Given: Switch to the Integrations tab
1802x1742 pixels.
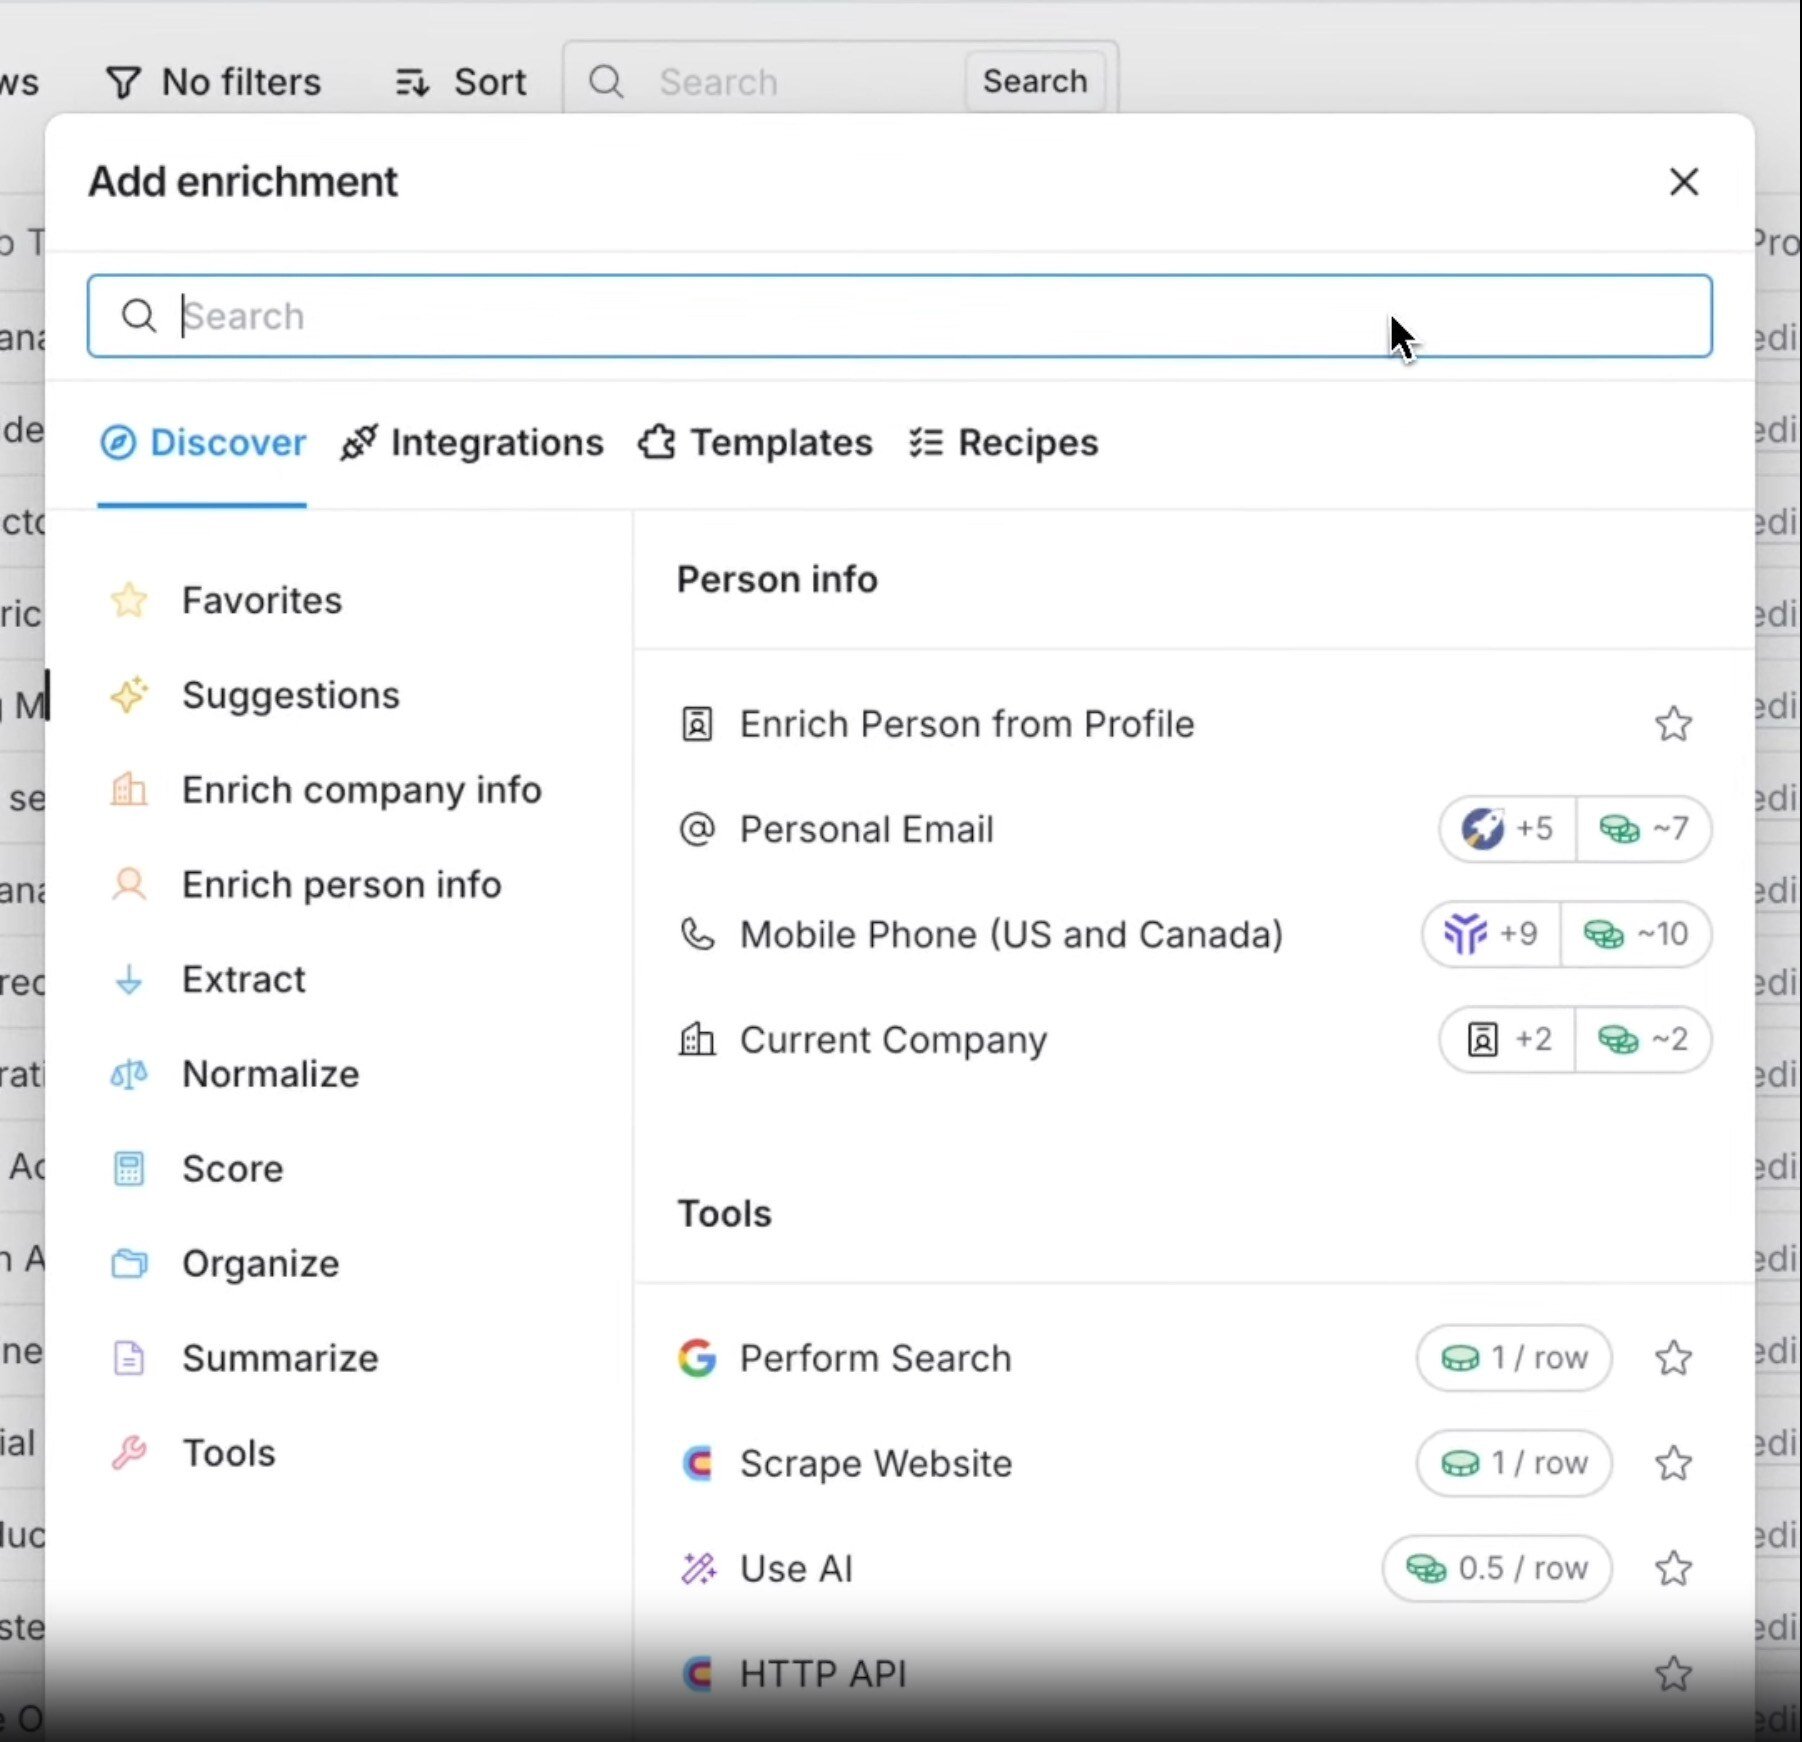Looking at the screenshot, I should [x=472, y=443].
